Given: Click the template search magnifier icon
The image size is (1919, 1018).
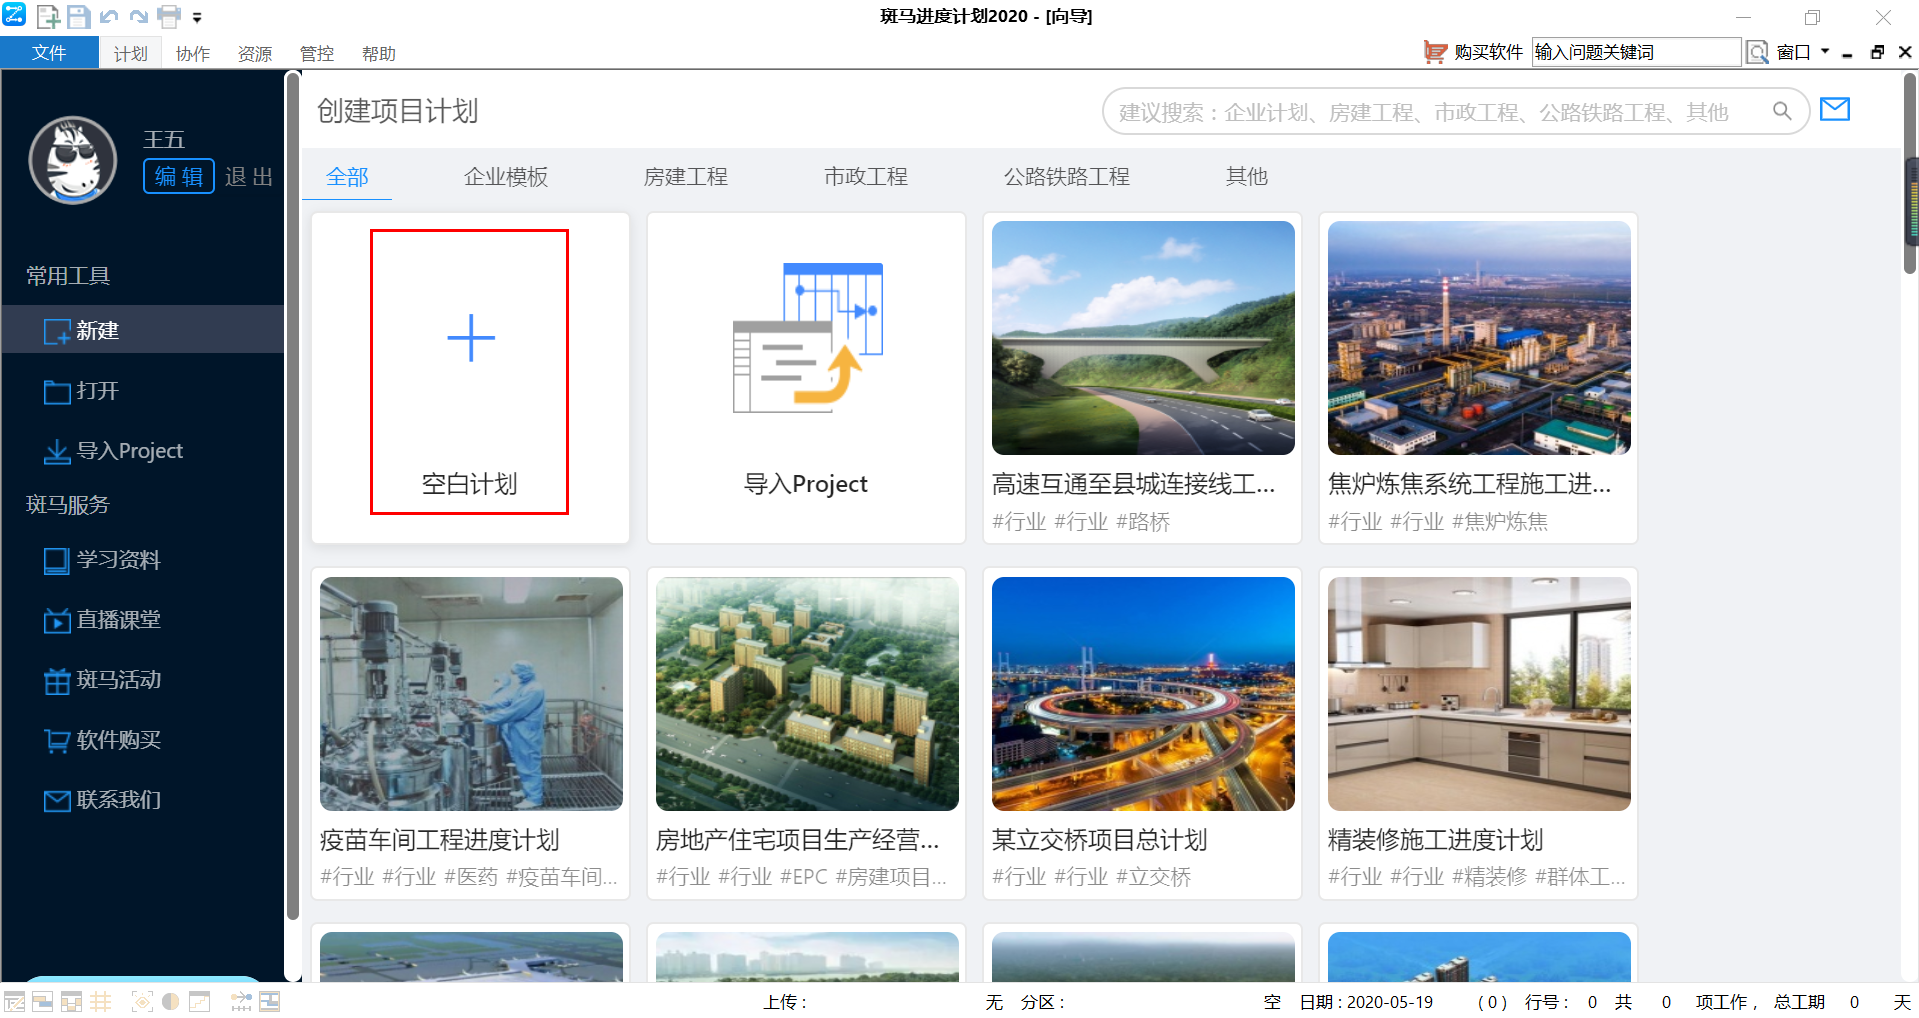Looking at the screenshot, I should point(1782,111).
